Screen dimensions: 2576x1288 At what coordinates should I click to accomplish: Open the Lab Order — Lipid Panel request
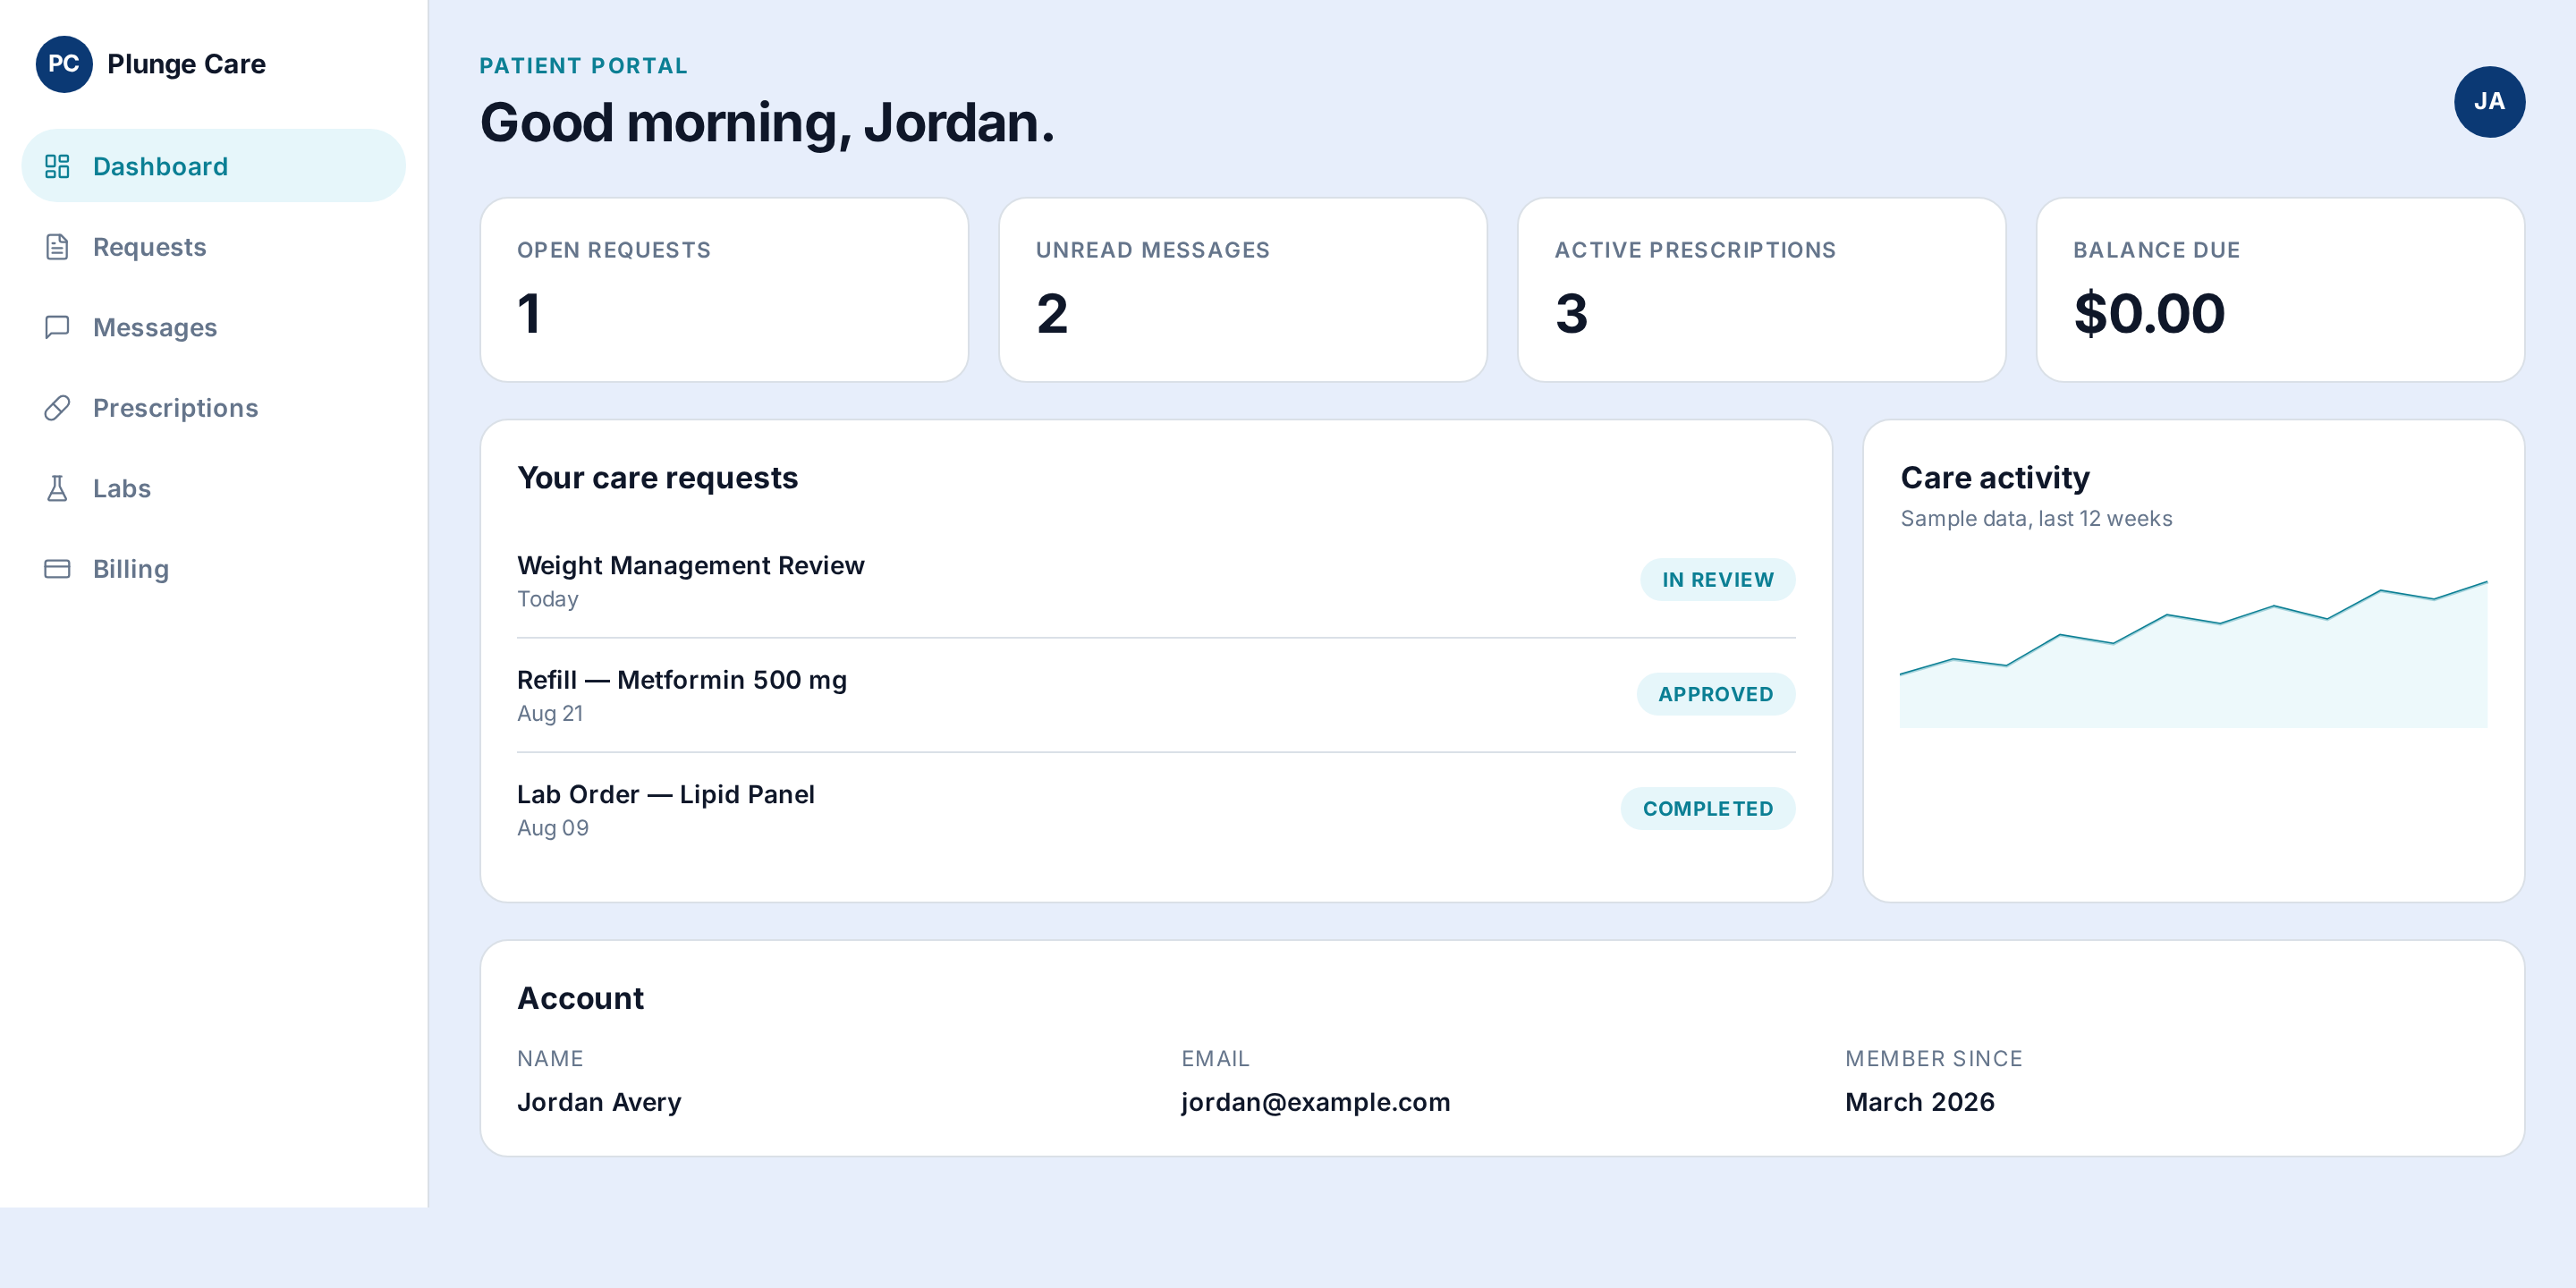point(1156,809)
